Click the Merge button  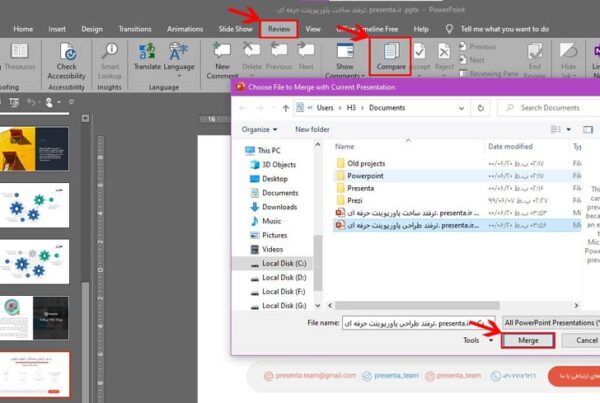point(528,340)
